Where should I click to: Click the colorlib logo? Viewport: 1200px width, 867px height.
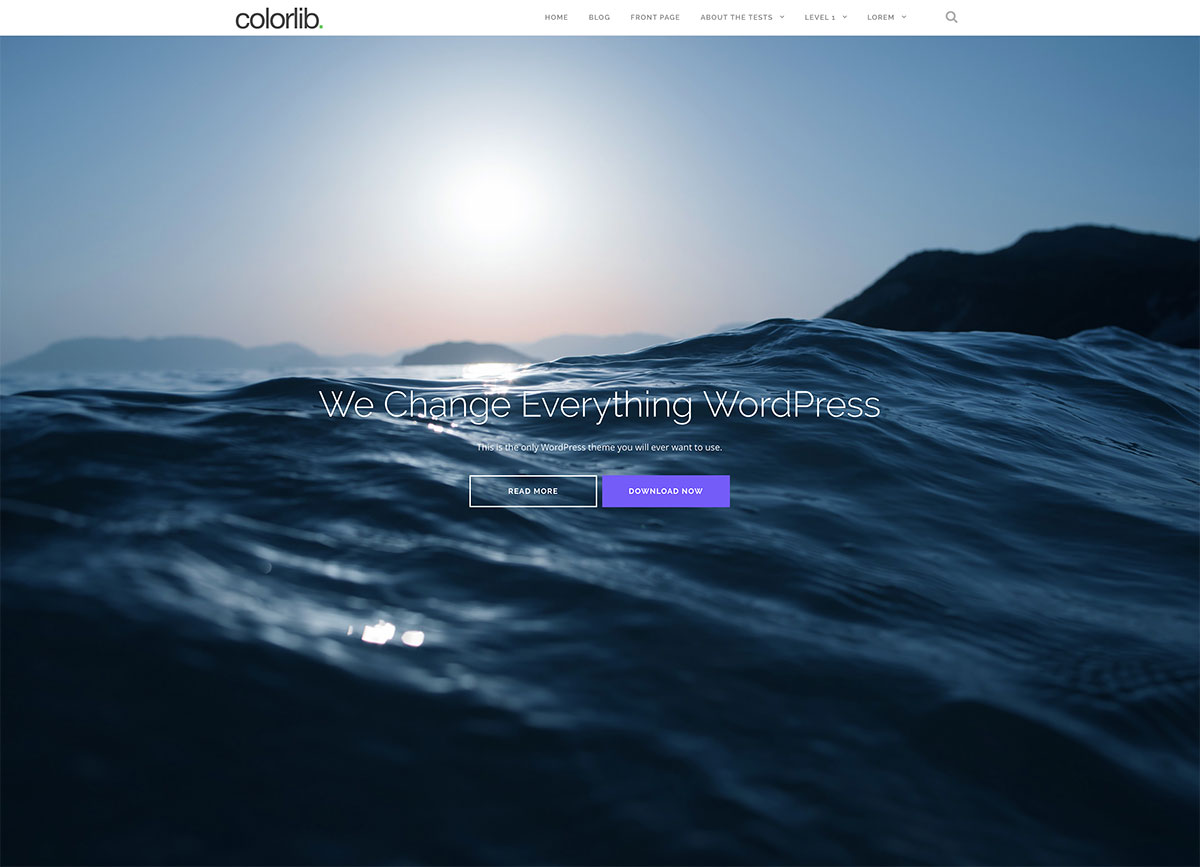[279, 18]
